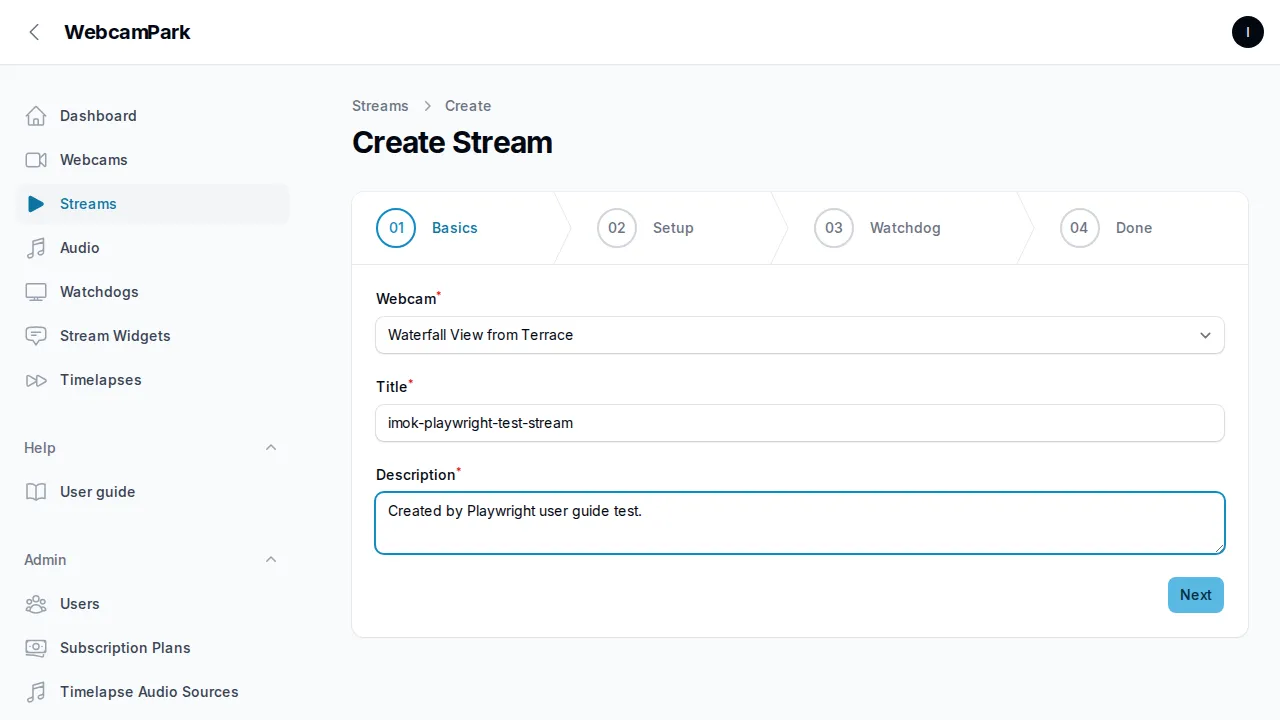Click the Watchdogs monitor icon
Viewport: 1280px width, 720px height.
36,292
